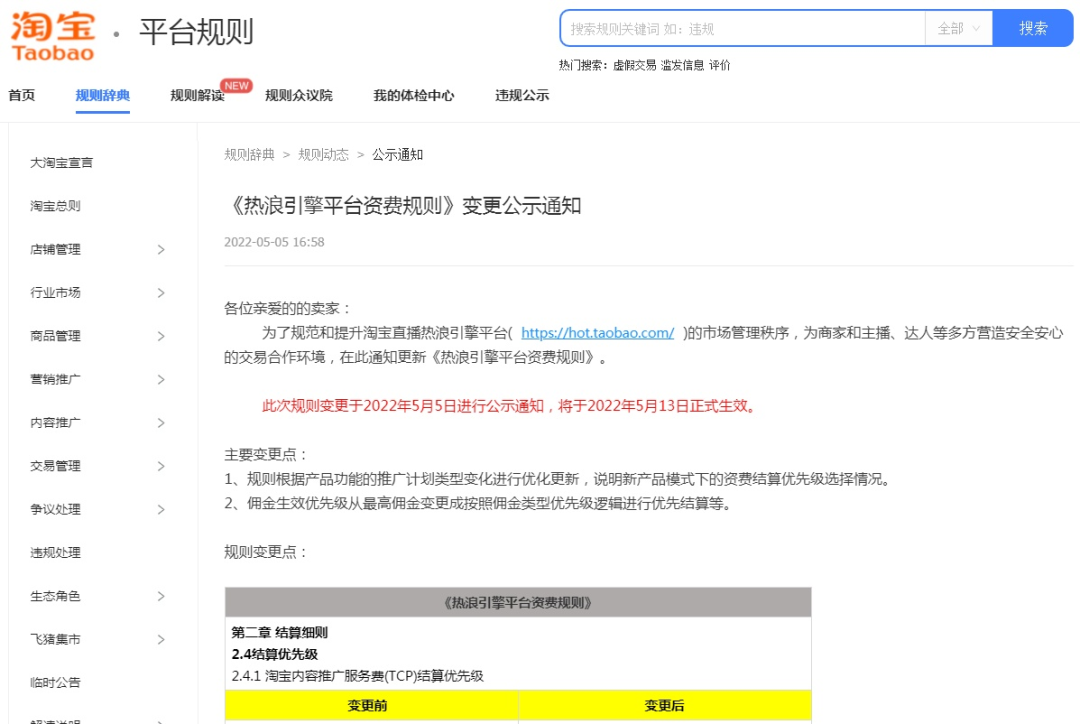Click the red effective-date notice text
The width and height of the screenshot is (1080, 724).
[510, 406]
